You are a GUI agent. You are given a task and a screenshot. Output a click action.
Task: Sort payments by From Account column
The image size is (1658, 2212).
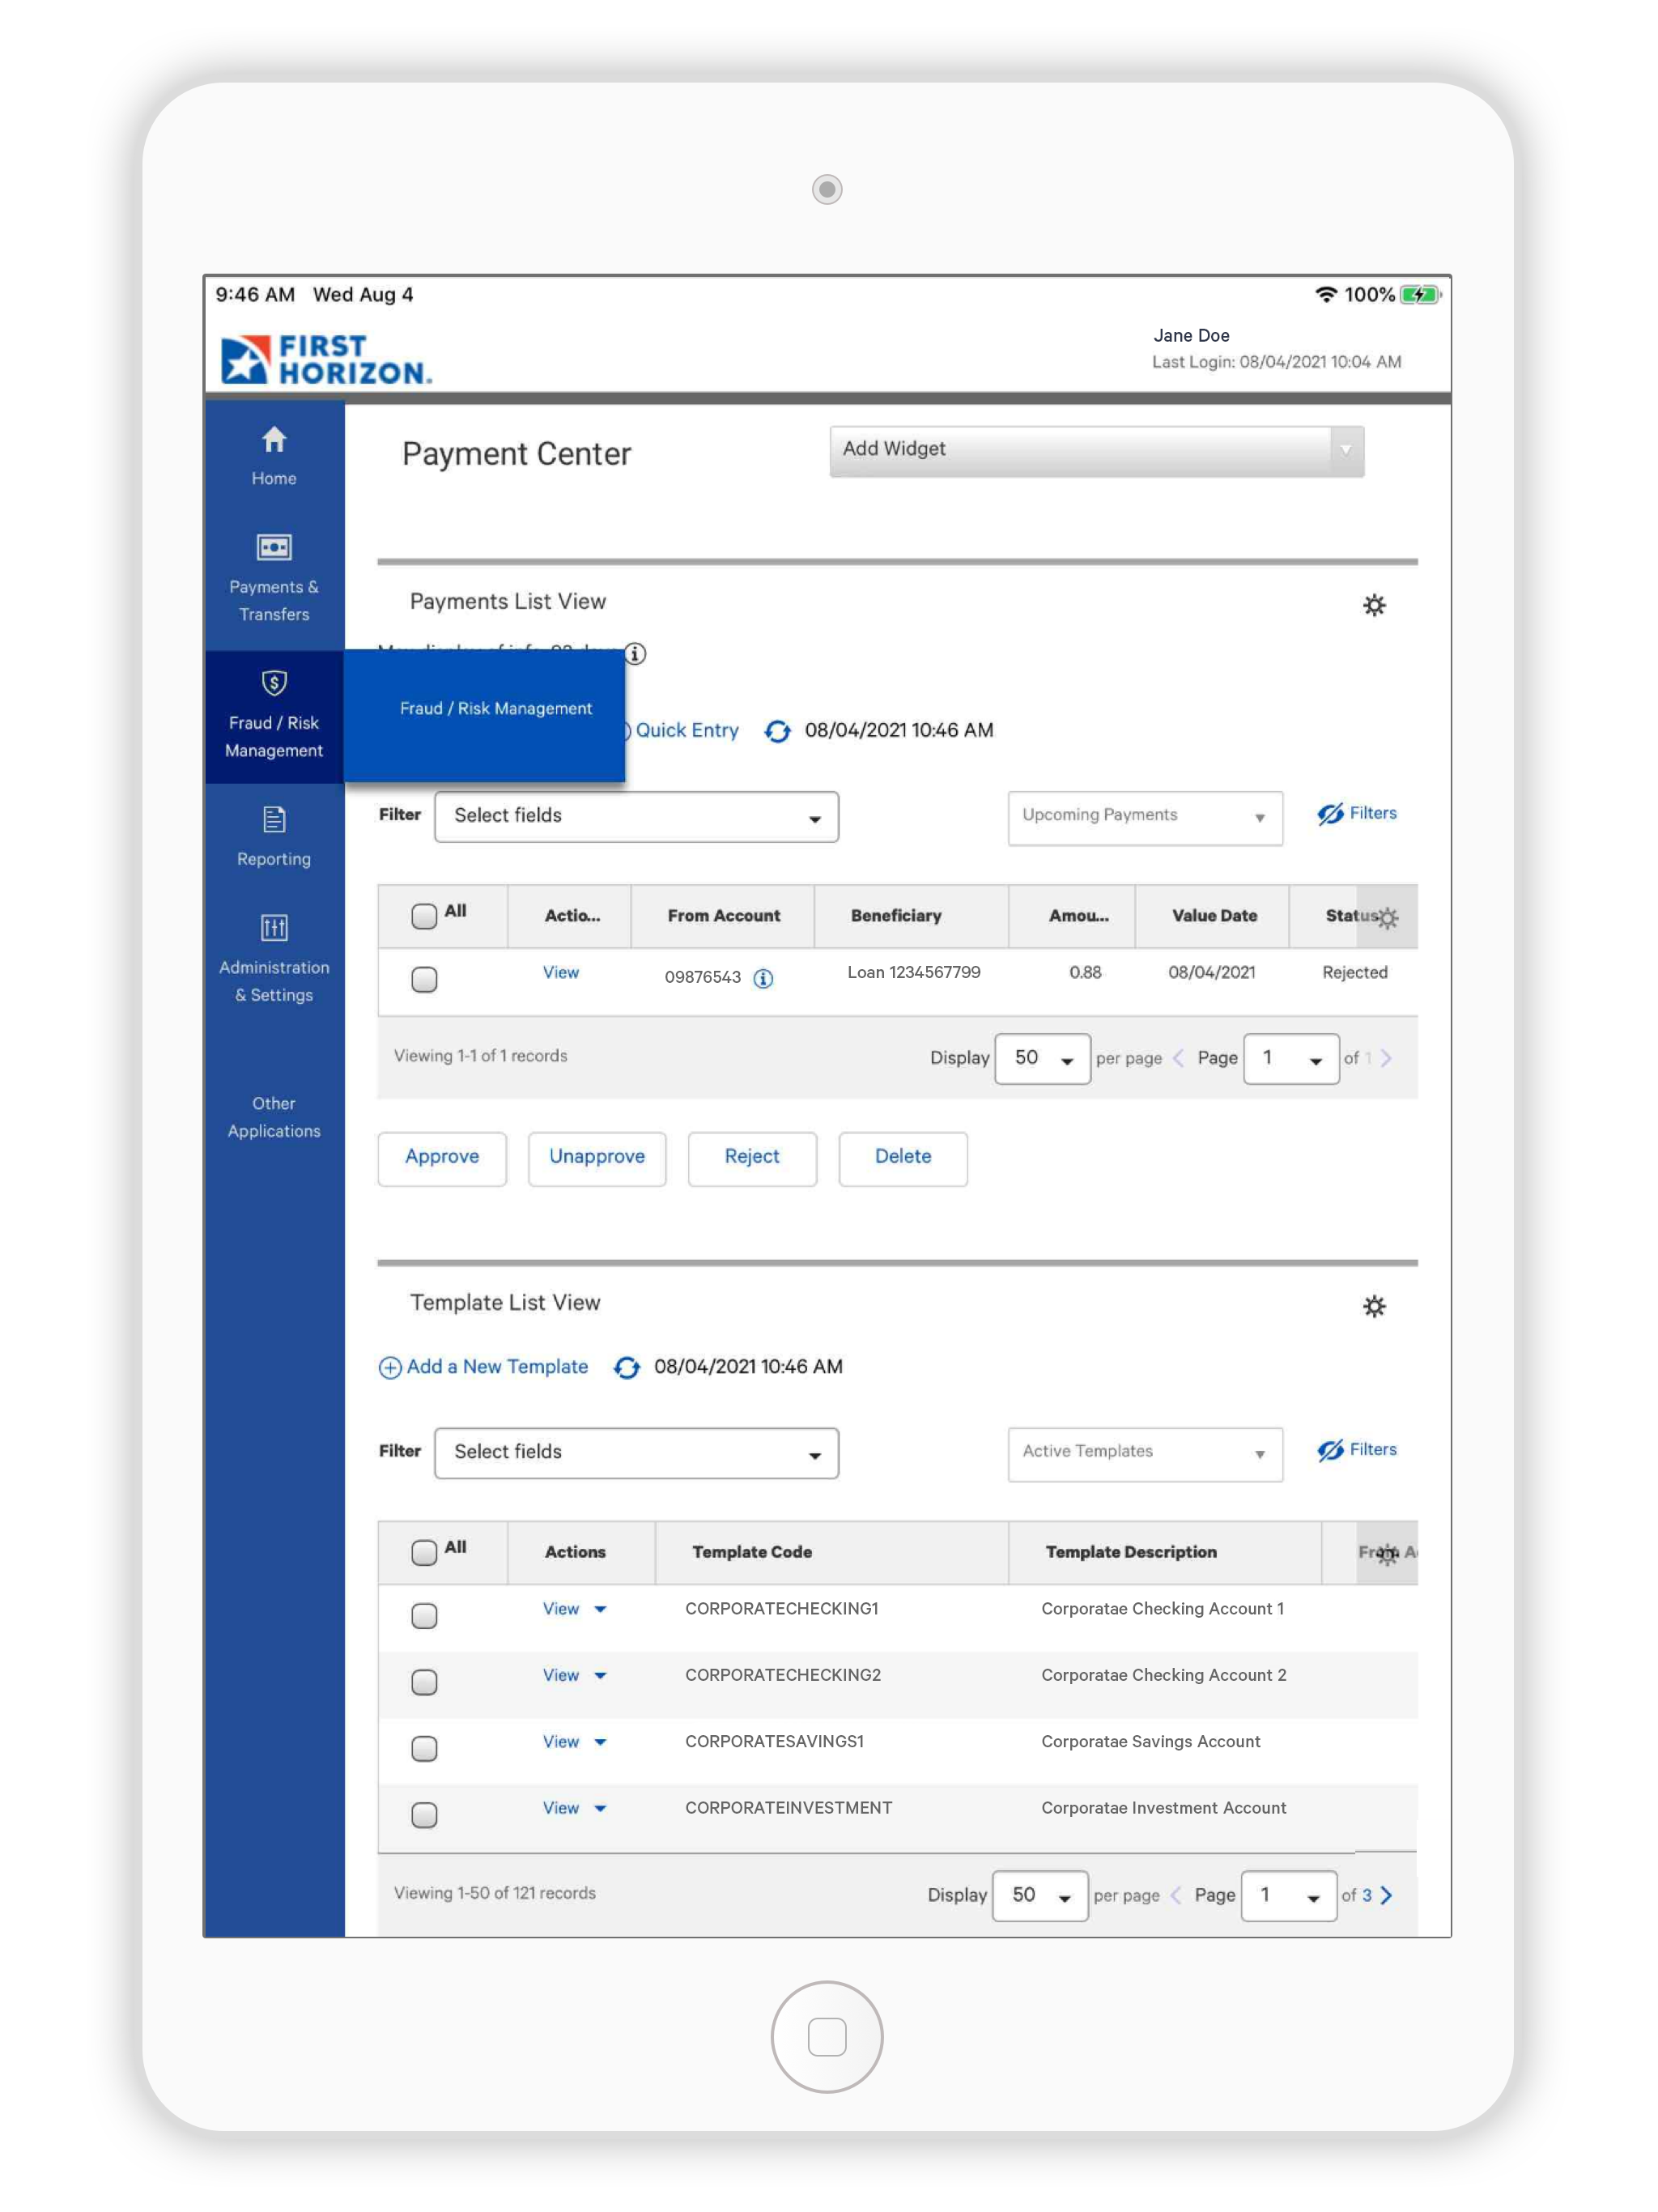[x=724, y=915]
